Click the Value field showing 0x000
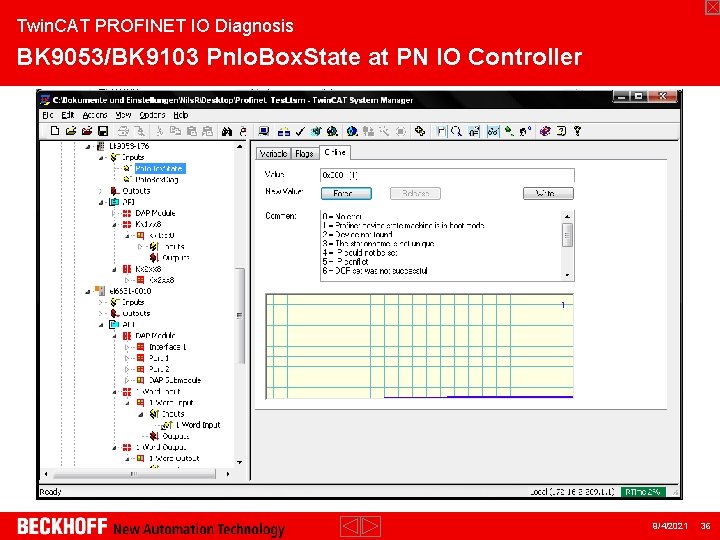720x540 pixels. (x=447, y=175)
